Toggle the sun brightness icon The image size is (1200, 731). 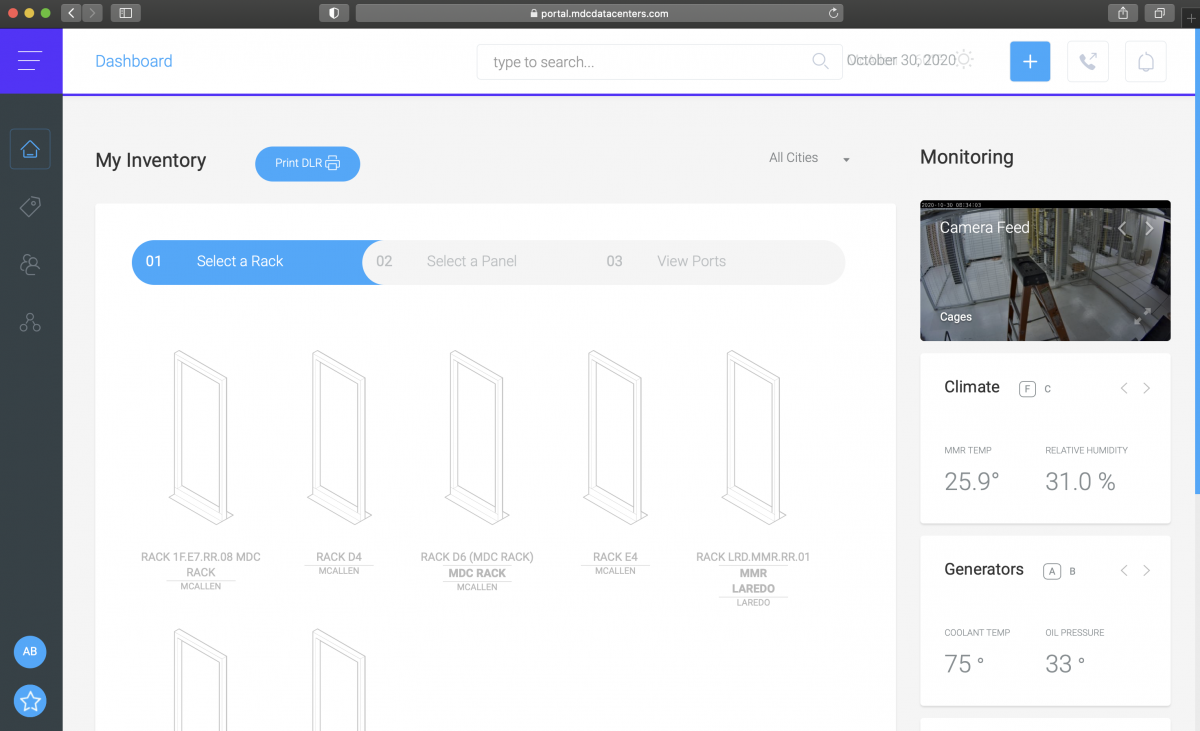(964, 59)
